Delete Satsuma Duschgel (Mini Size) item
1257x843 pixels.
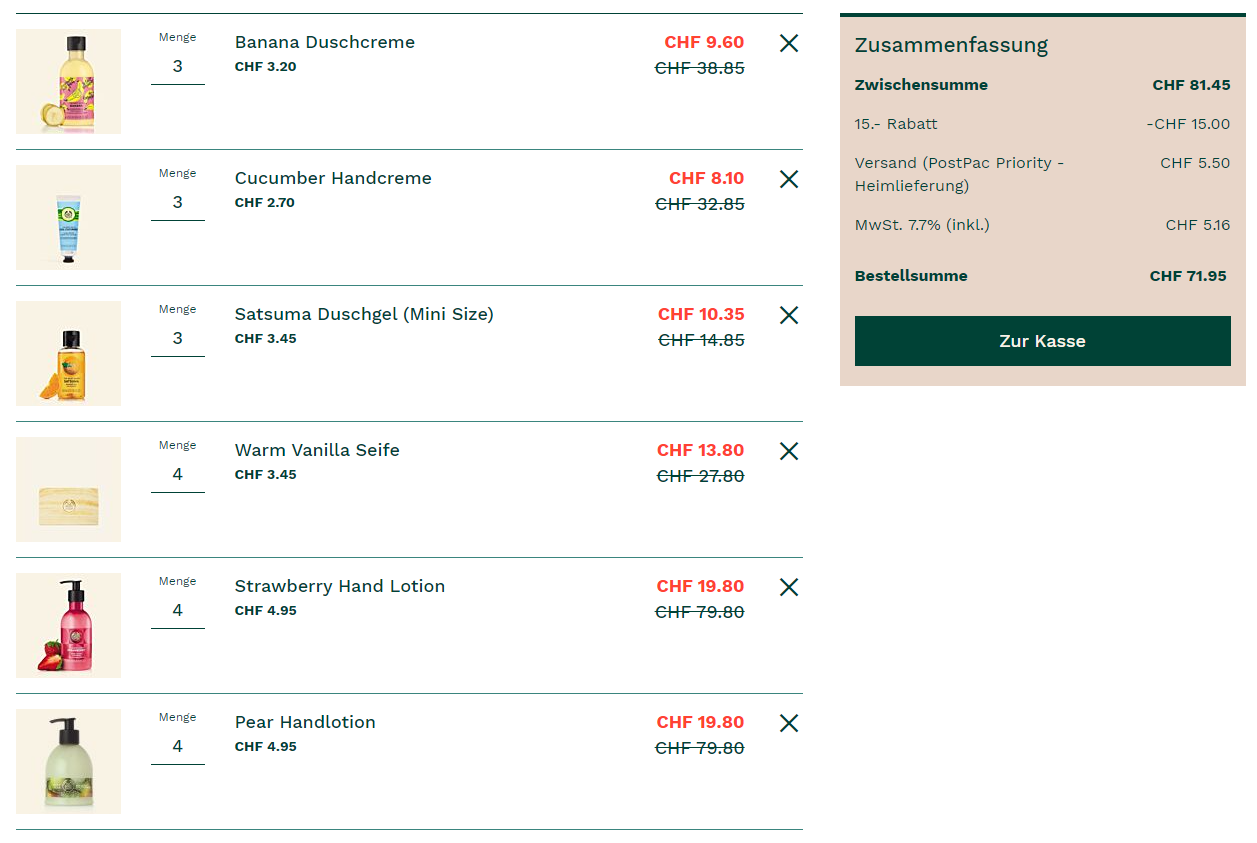tap(789, 315)
